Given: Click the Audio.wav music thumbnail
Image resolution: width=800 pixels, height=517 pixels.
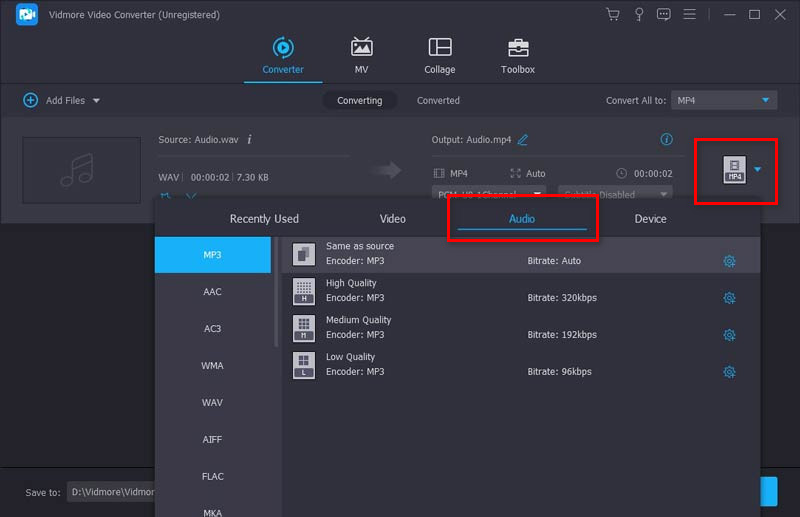Looking at the screenshot, I should pyautogui.click(x=82, y=170).
